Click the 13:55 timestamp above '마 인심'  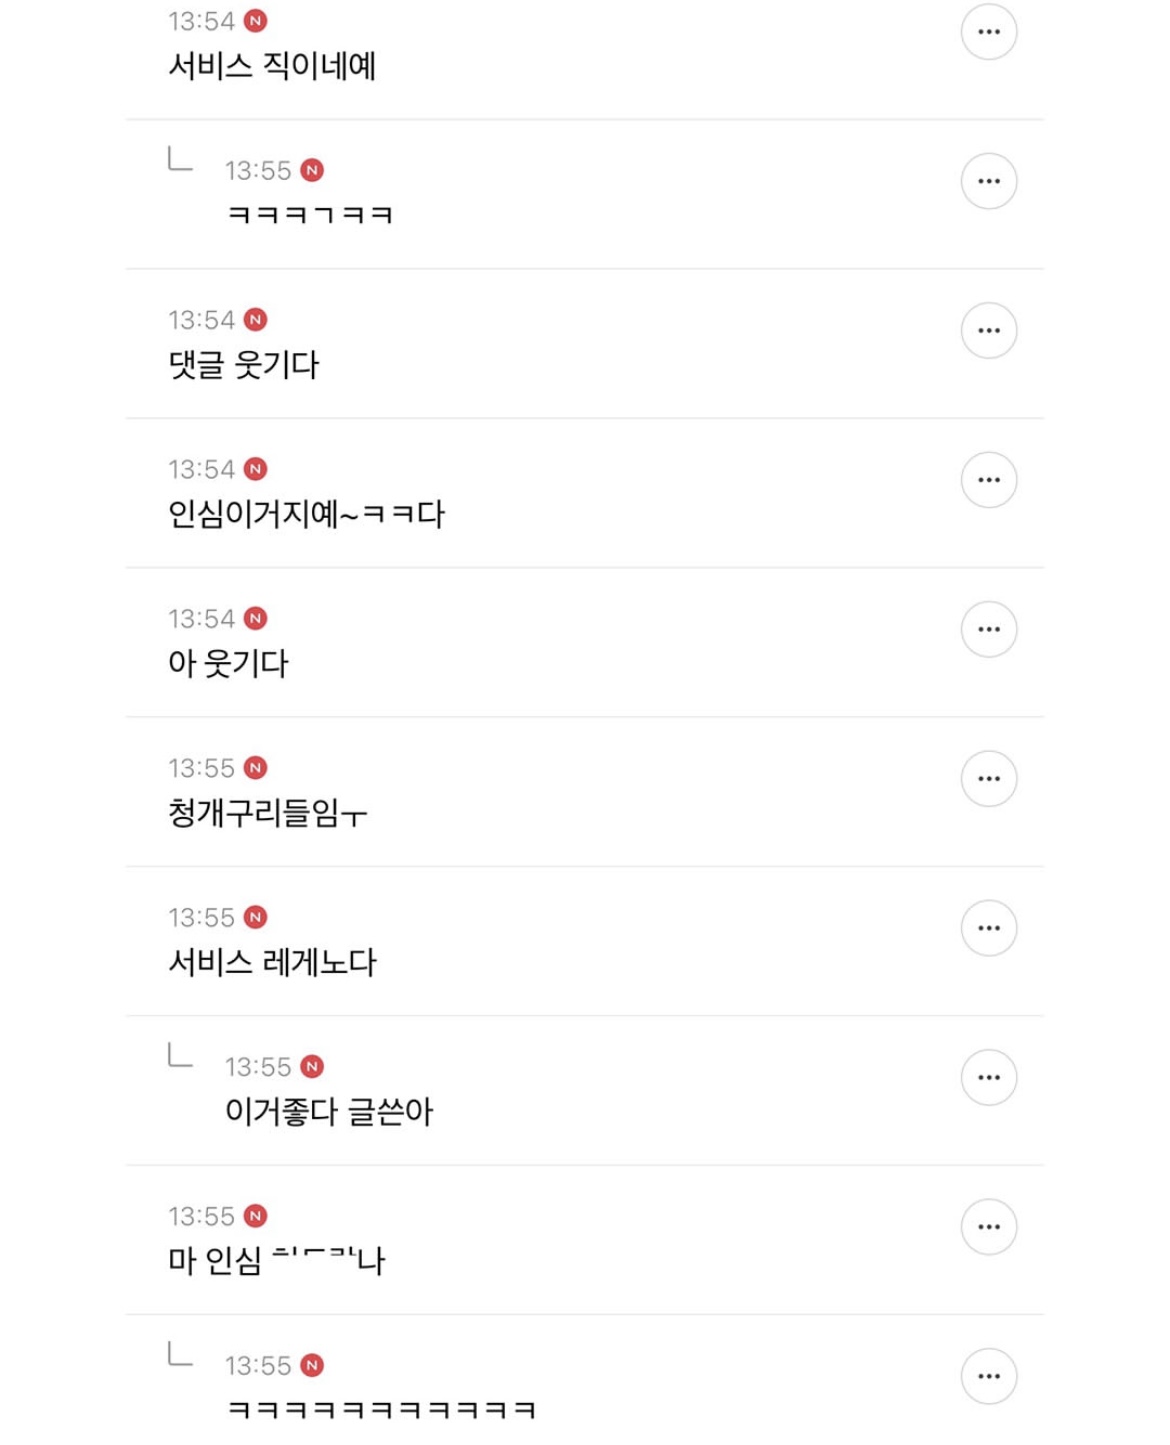pyautogui.click(x=201, y=1216)
